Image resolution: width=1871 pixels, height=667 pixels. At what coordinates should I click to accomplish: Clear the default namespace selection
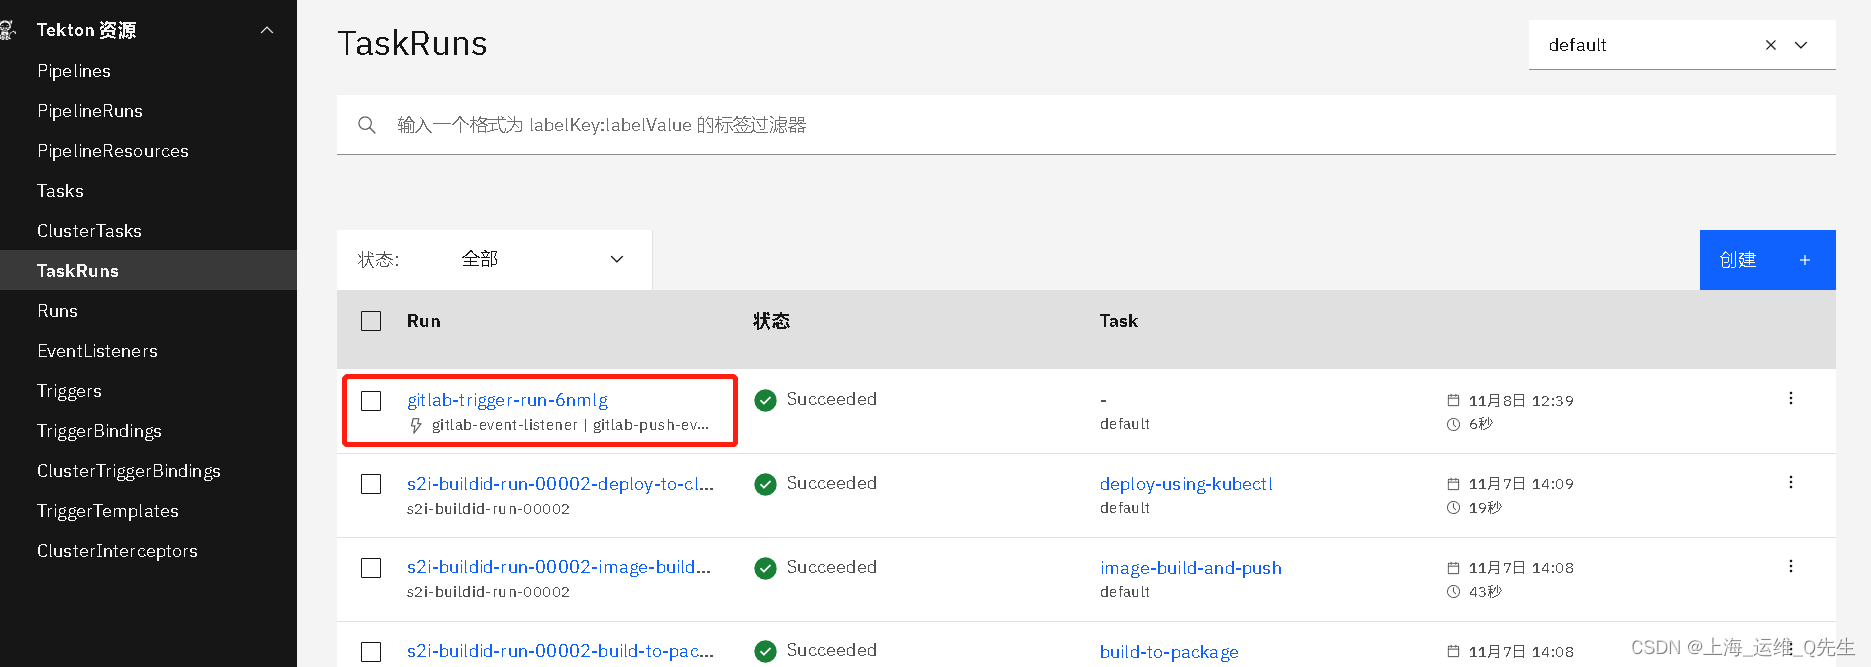pyautogui.click(x=1771, y=45)
